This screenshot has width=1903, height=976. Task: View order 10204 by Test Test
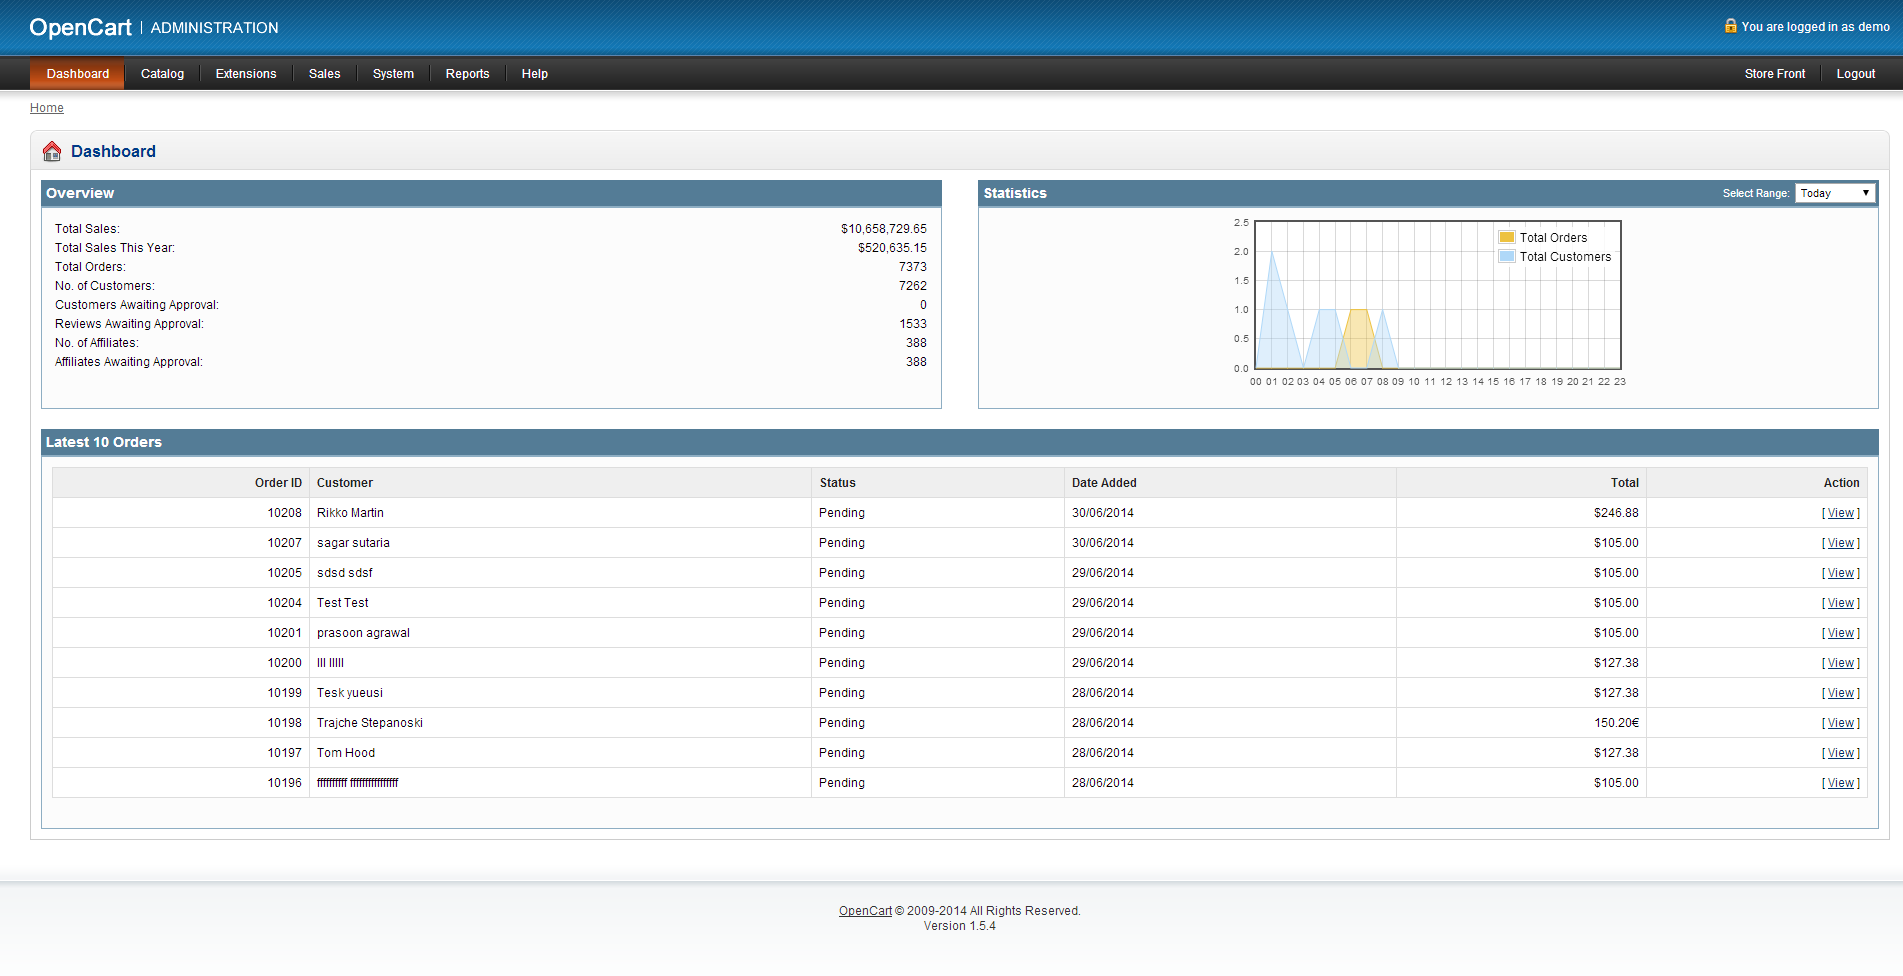[1841, 603]
